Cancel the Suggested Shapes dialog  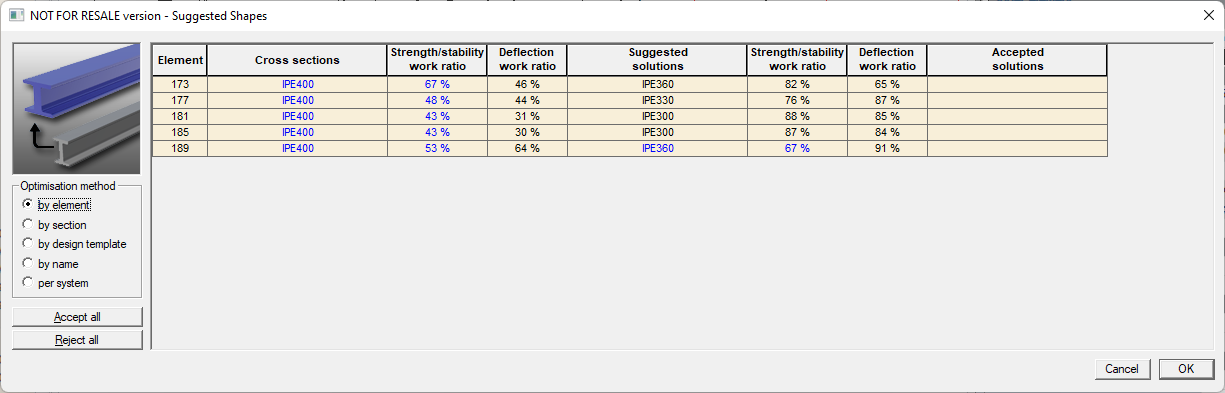click(x=1122, y=369)
